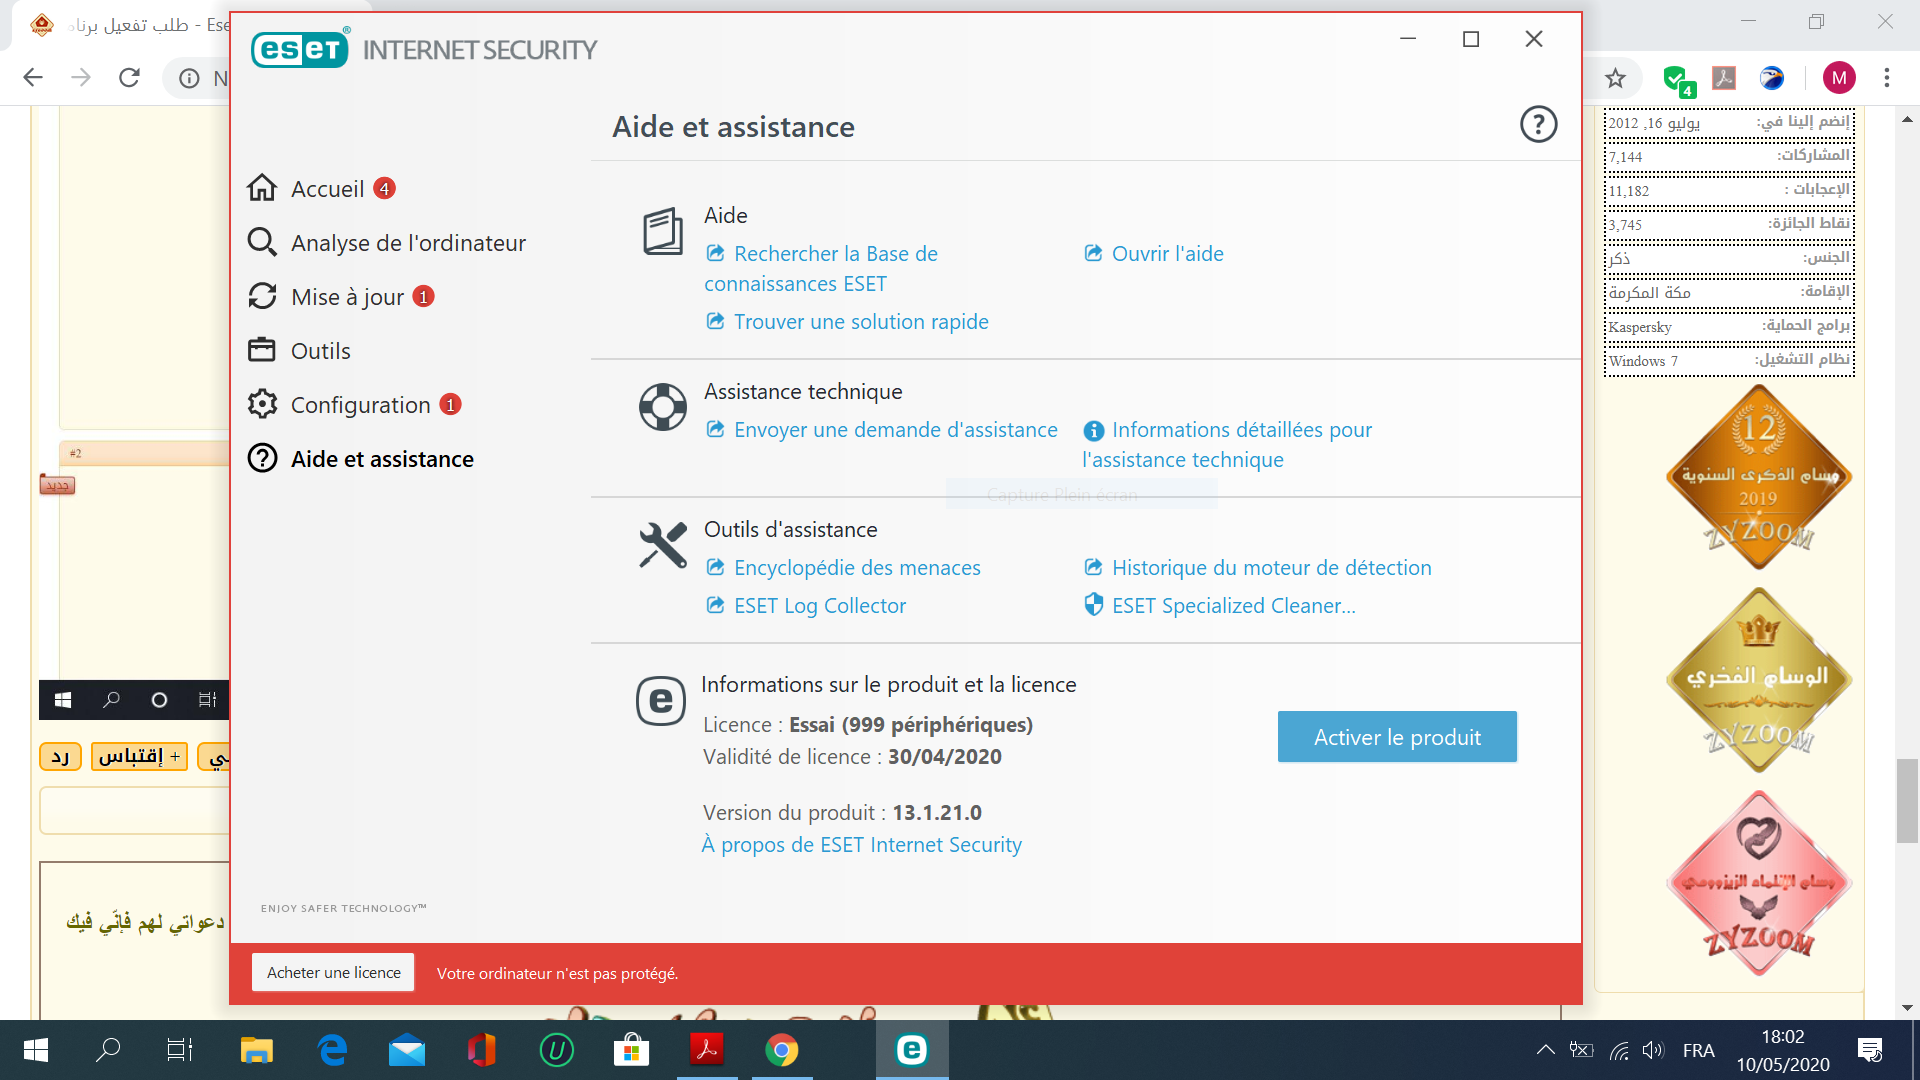This screenshot has width=1920, height=1080.
Task: Click the red badge 4 on Accueil
Action: [384, 188]
